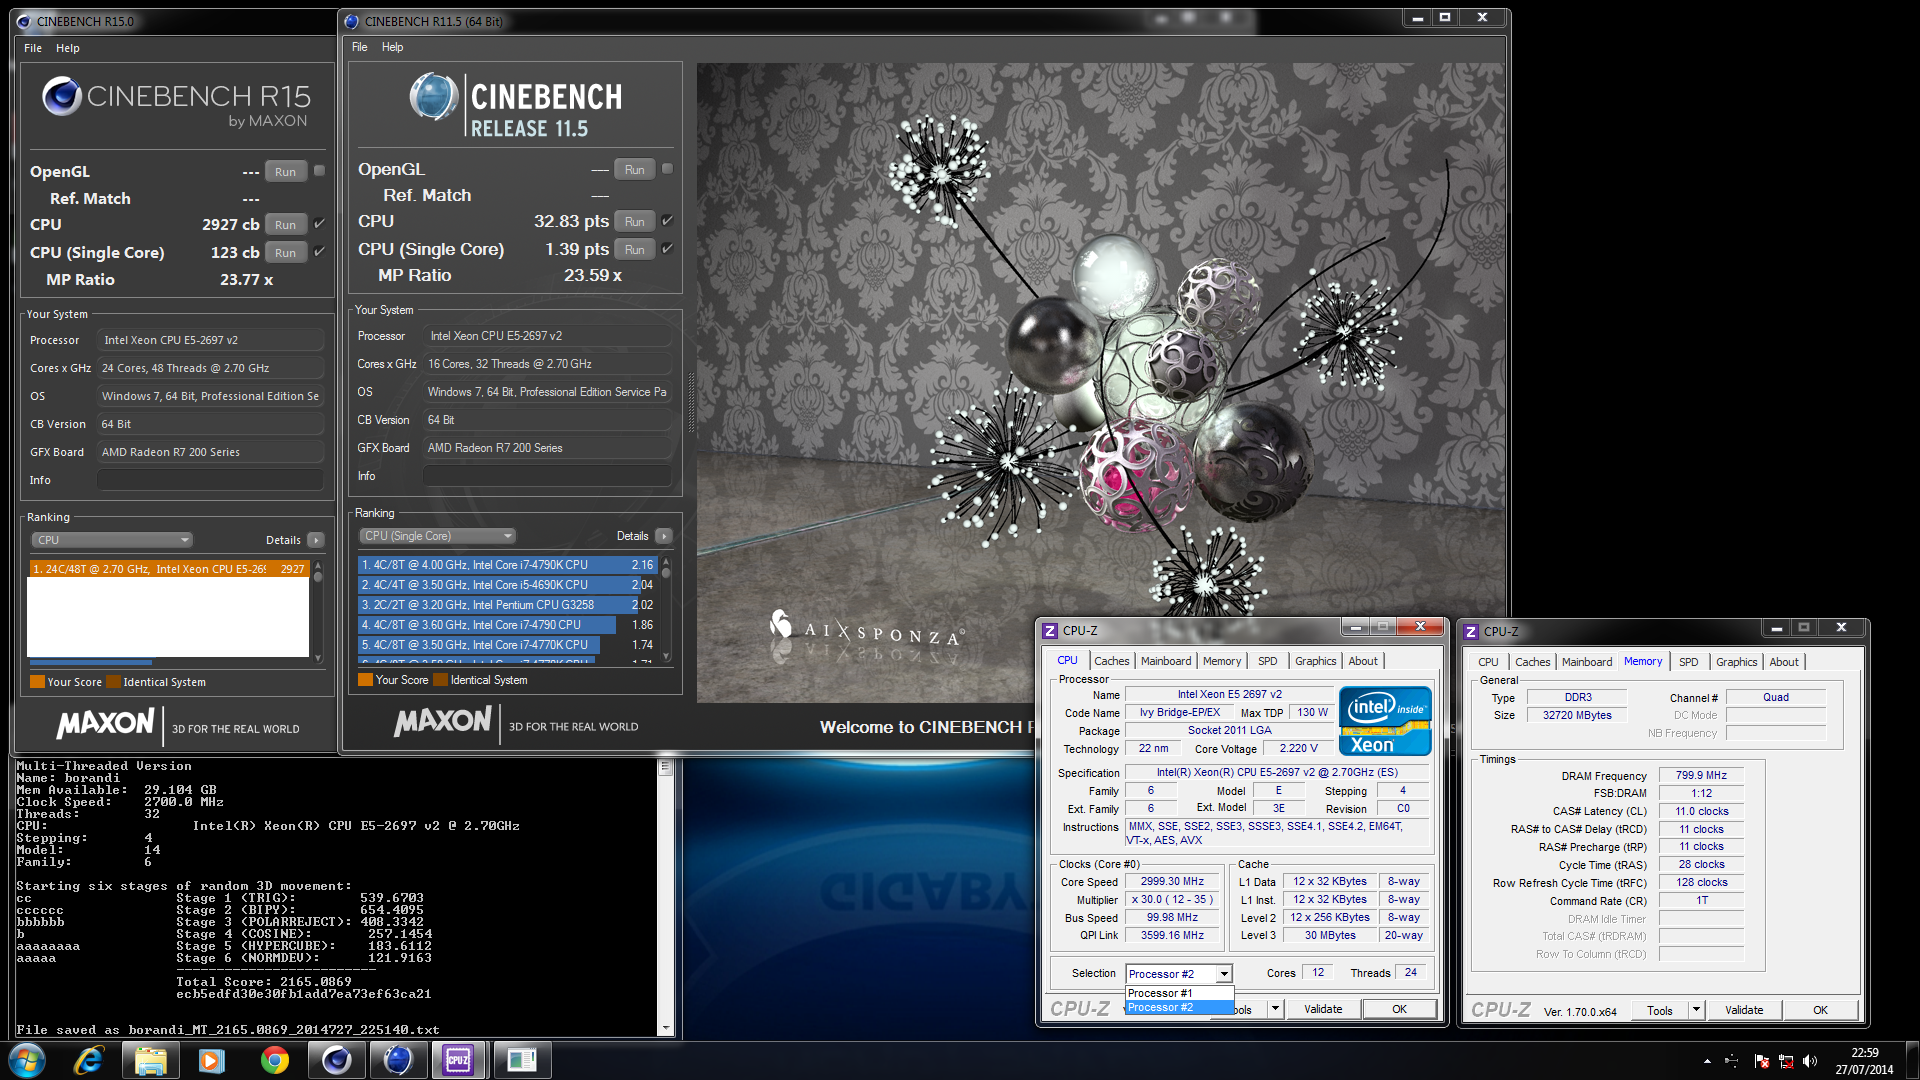Screen dimensions: 1920x1080
Task: Click left CPU-Z window title icon
Action: [x=1050, y=631]
